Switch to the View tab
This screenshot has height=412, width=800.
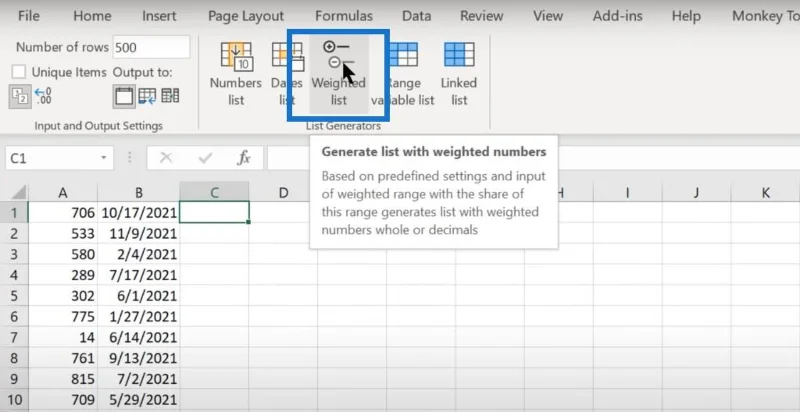pyautogui.click(x=547, y=16)
